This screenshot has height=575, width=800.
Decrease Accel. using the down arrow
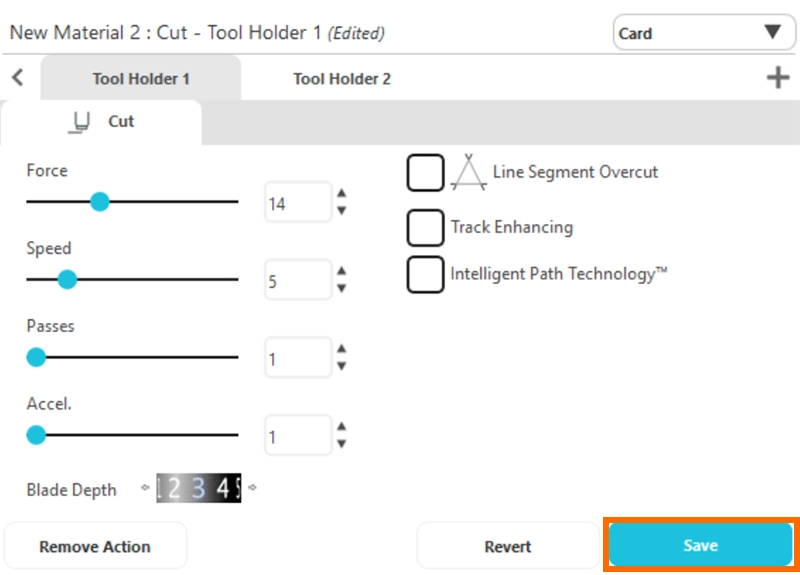342,444
